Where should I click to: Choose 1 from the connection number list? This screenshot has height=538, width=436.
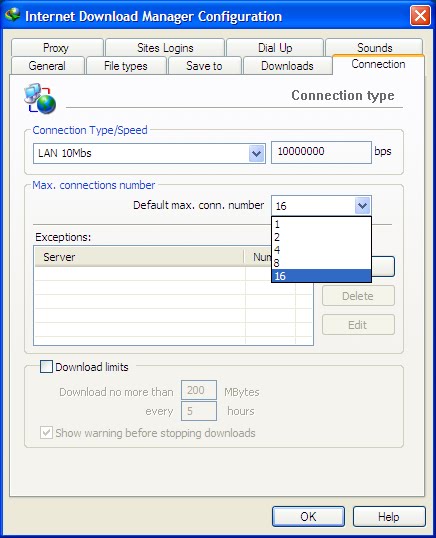point(321,224)
